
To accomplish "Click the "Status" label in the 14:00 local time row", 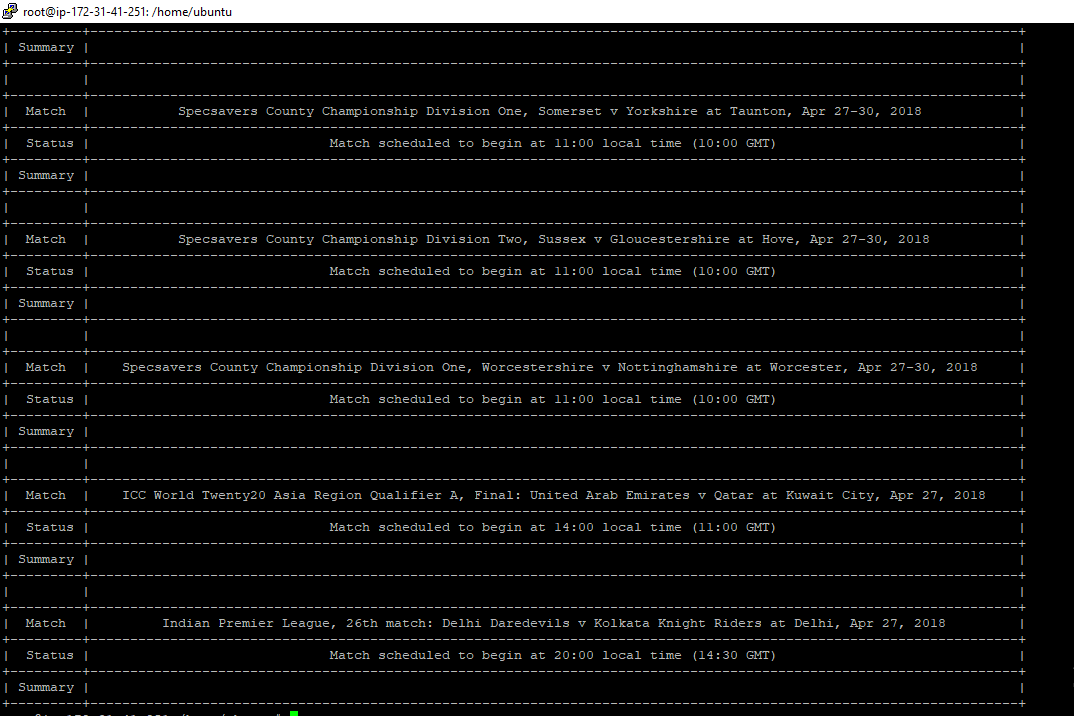I will click(49, 528).
